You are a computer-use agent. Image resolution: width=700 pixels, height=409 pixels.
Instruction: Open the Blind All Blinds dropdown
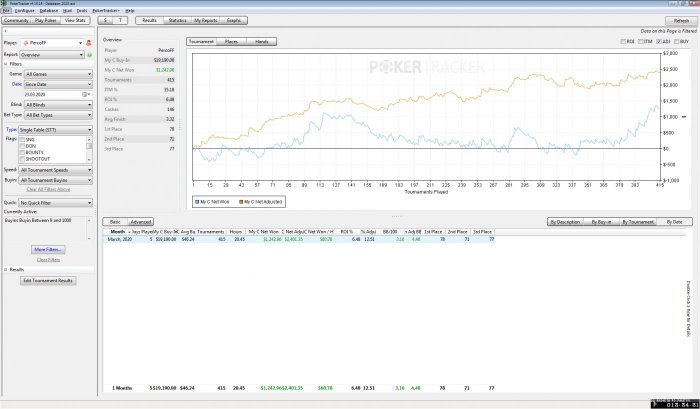pyautogui.click(x=58, y=105)
